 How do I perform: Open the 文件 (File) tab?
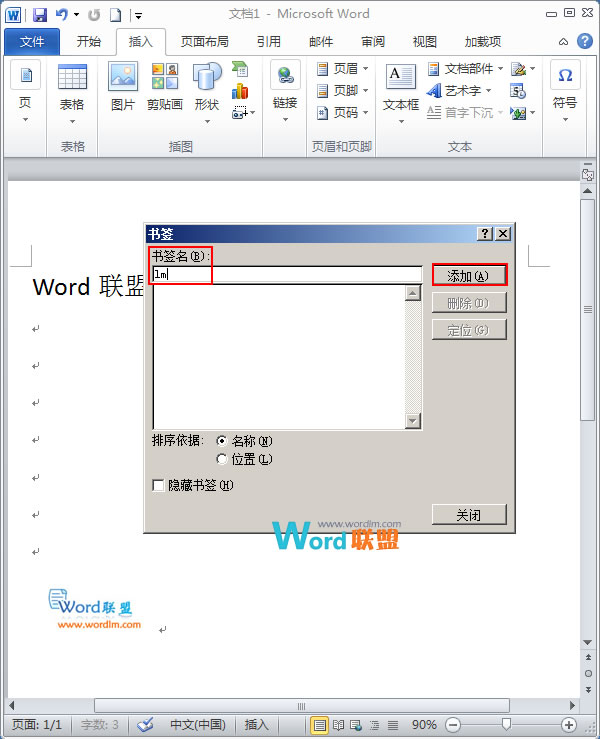click(32, 42)
